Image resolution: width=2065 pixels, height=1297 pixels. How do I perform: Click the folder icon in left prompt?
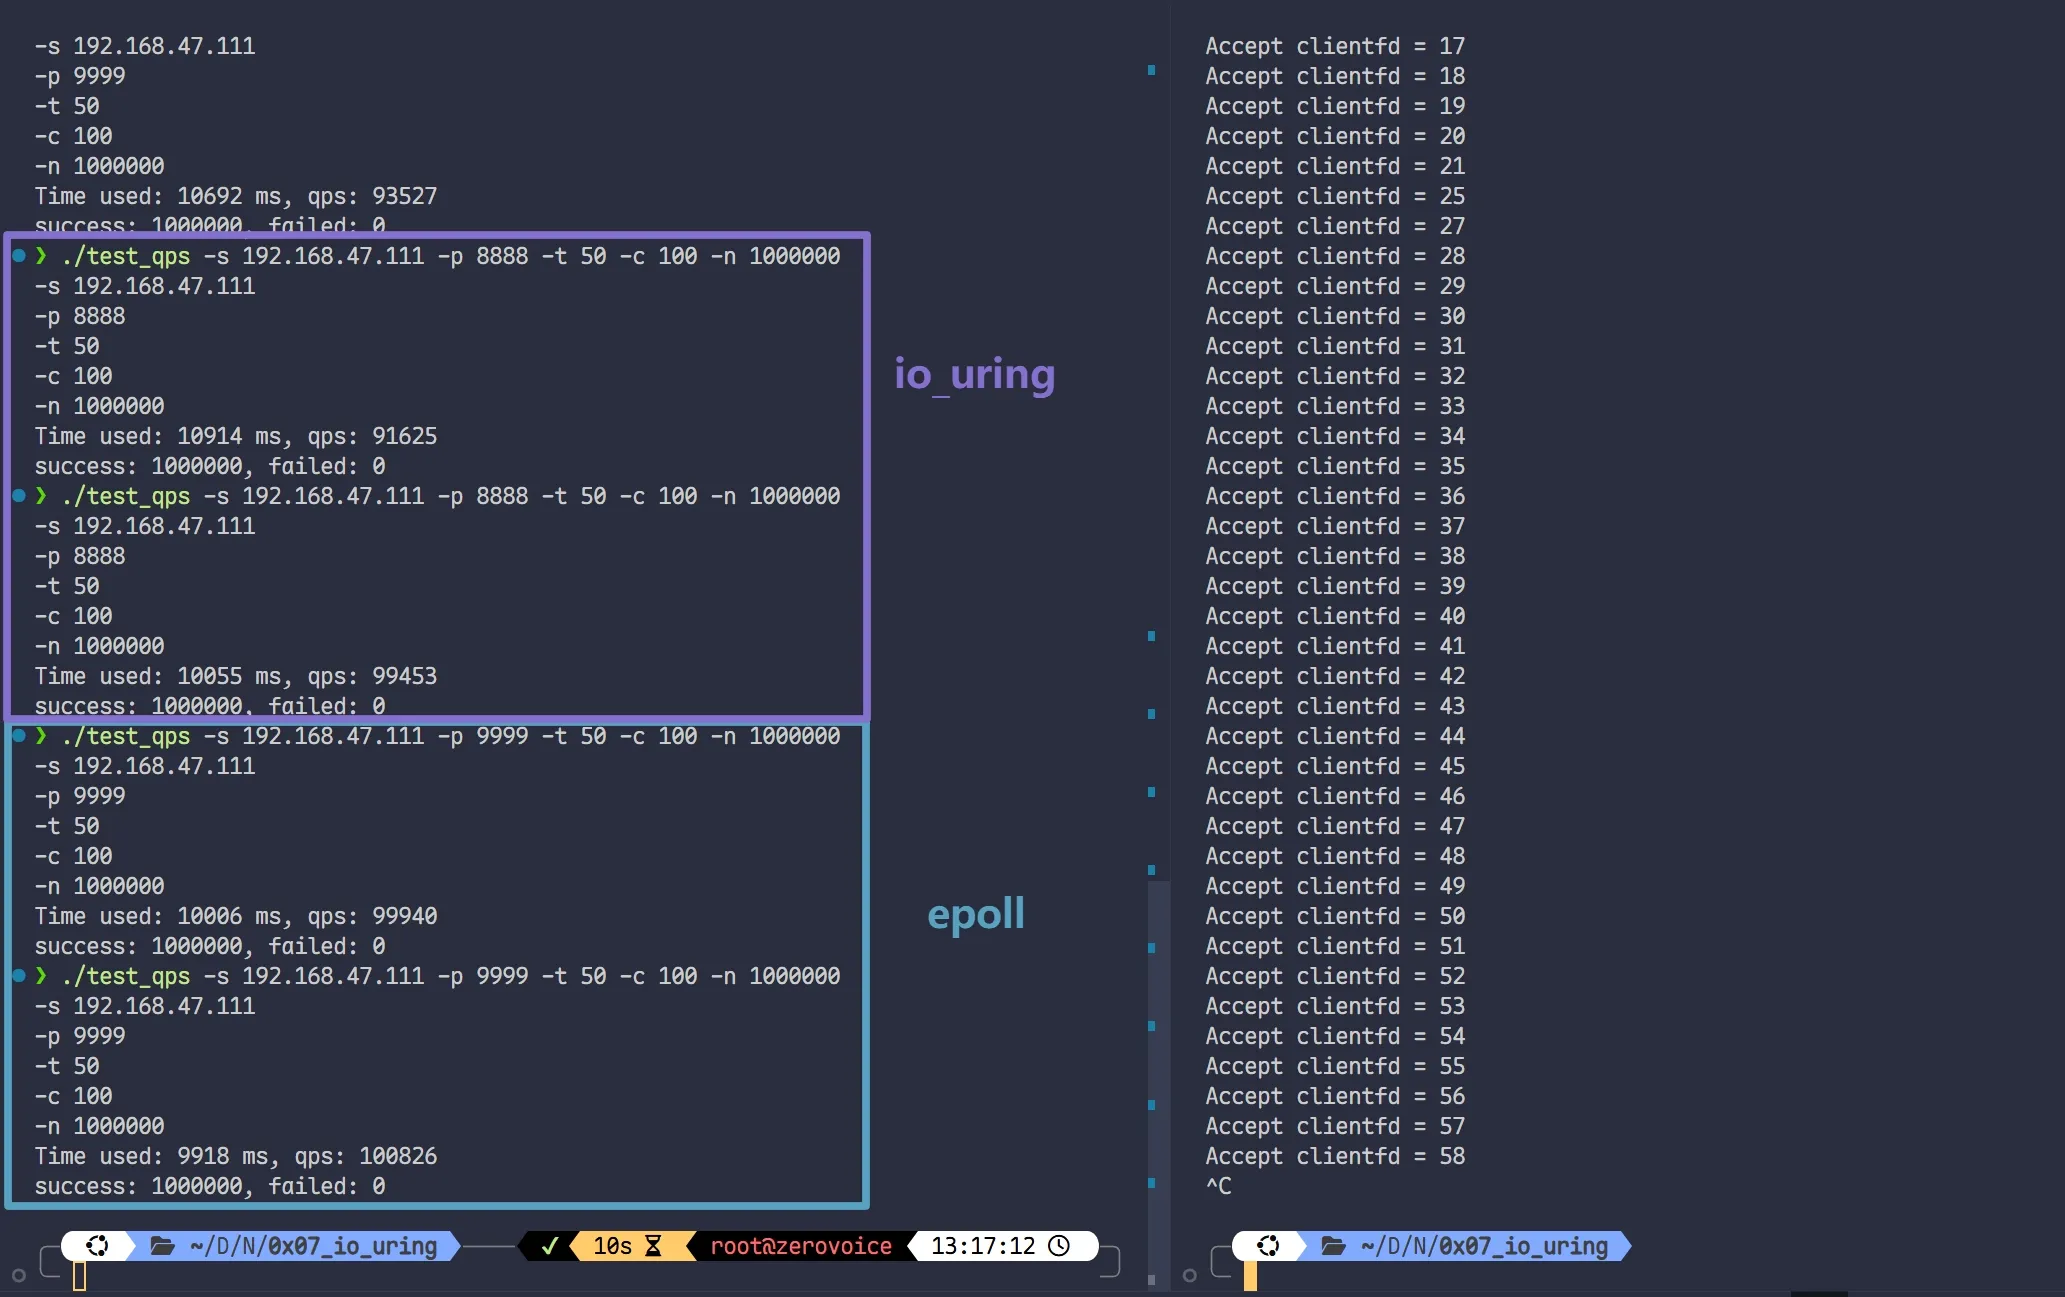162,1245
